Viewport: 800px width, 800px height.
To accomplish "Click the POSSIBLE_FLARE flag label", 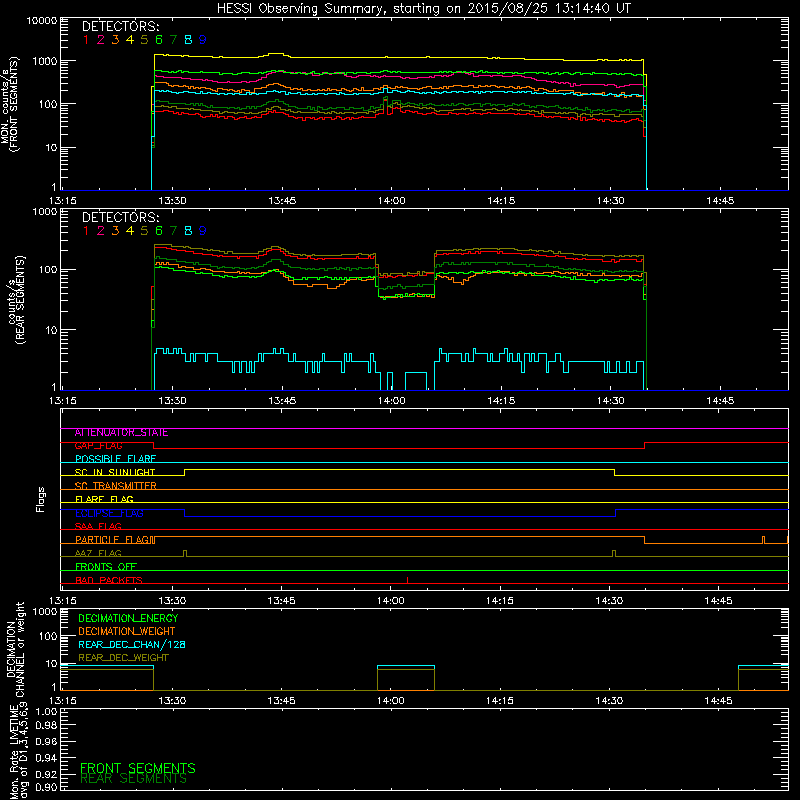I will [x=115, y=459].
